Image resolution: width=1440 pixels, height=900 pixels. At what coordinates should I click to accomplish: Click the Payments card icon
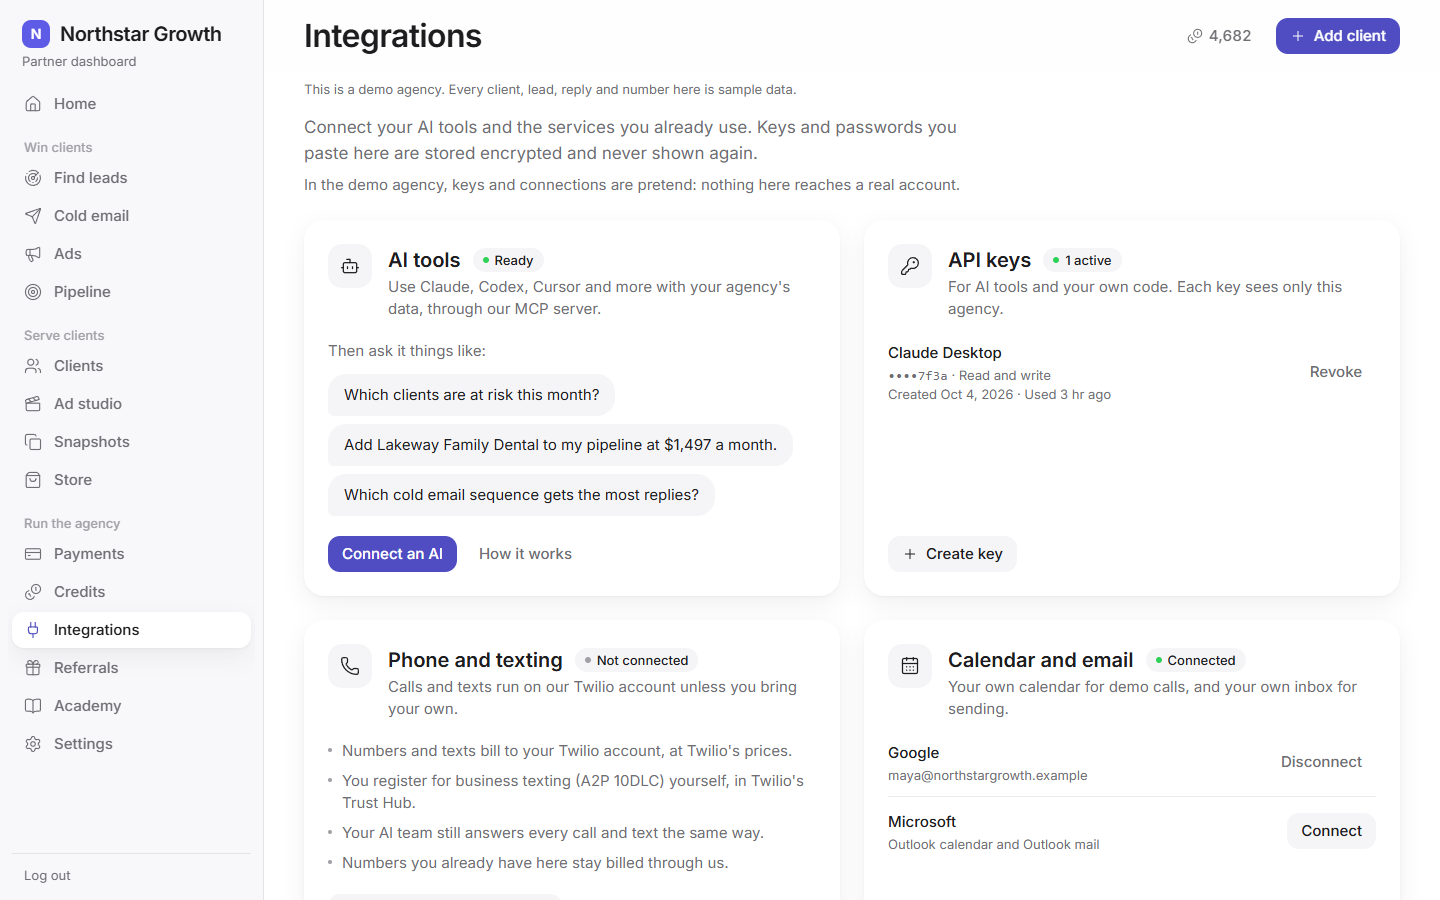coord(33,554)
